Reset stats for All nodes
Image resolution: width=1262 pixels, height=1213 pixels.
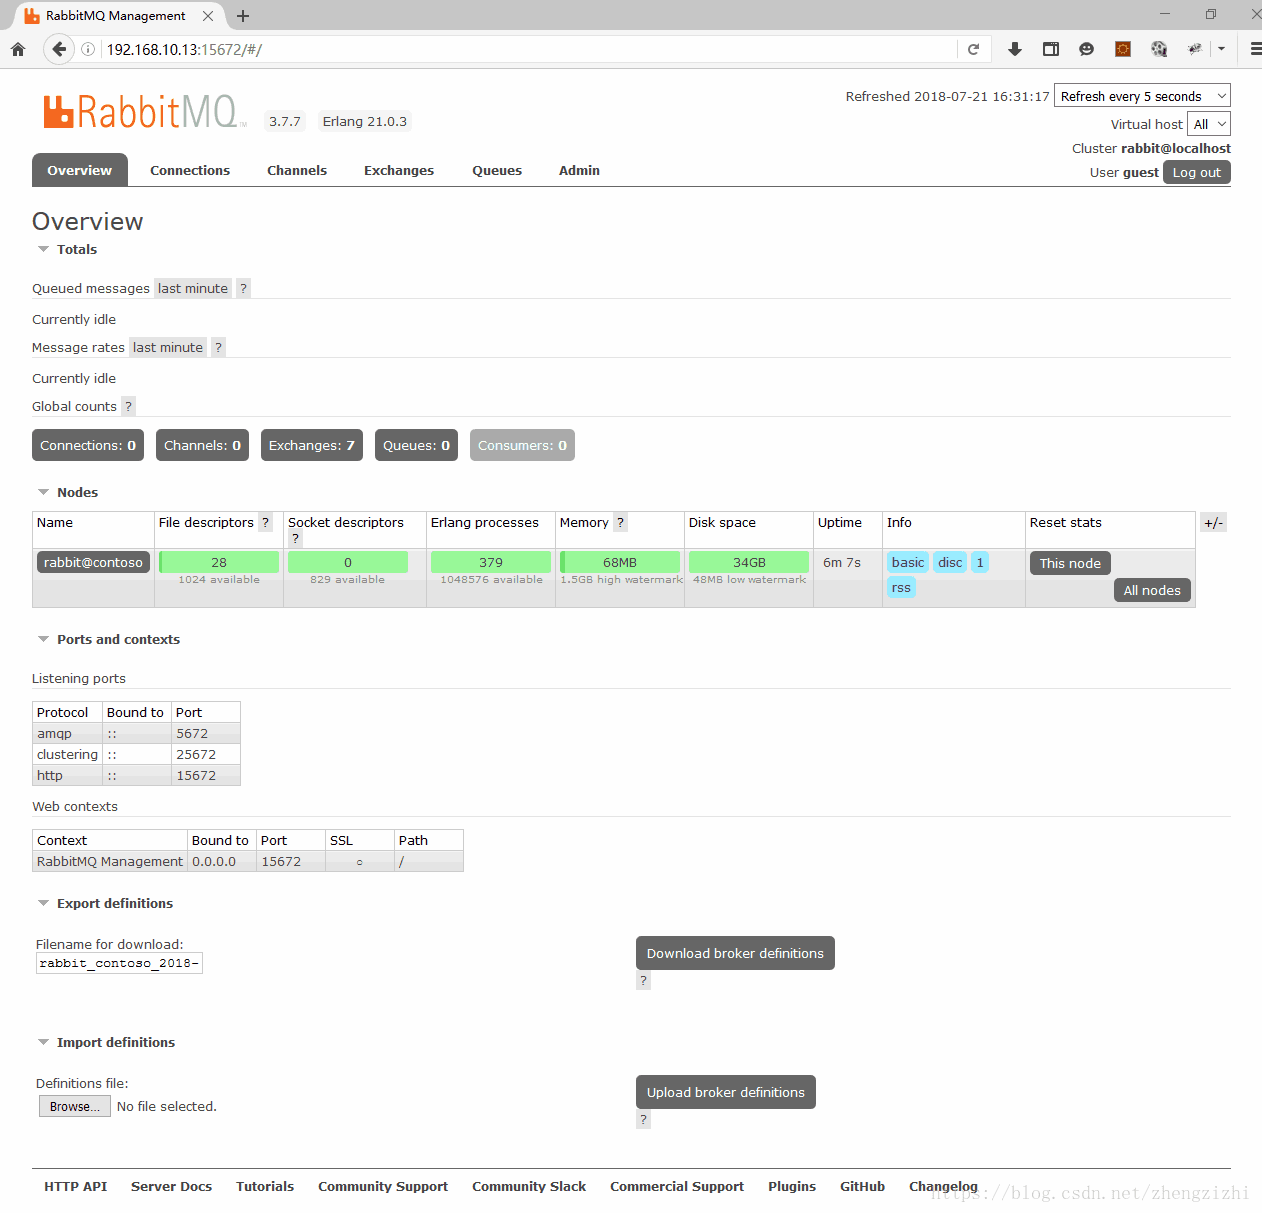pyautogui.click(x=1152, y=590)
